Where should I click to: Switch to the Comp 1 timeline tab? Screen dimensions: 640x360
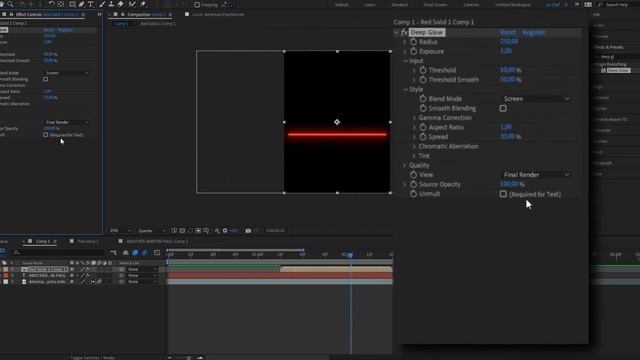(42, 241)
